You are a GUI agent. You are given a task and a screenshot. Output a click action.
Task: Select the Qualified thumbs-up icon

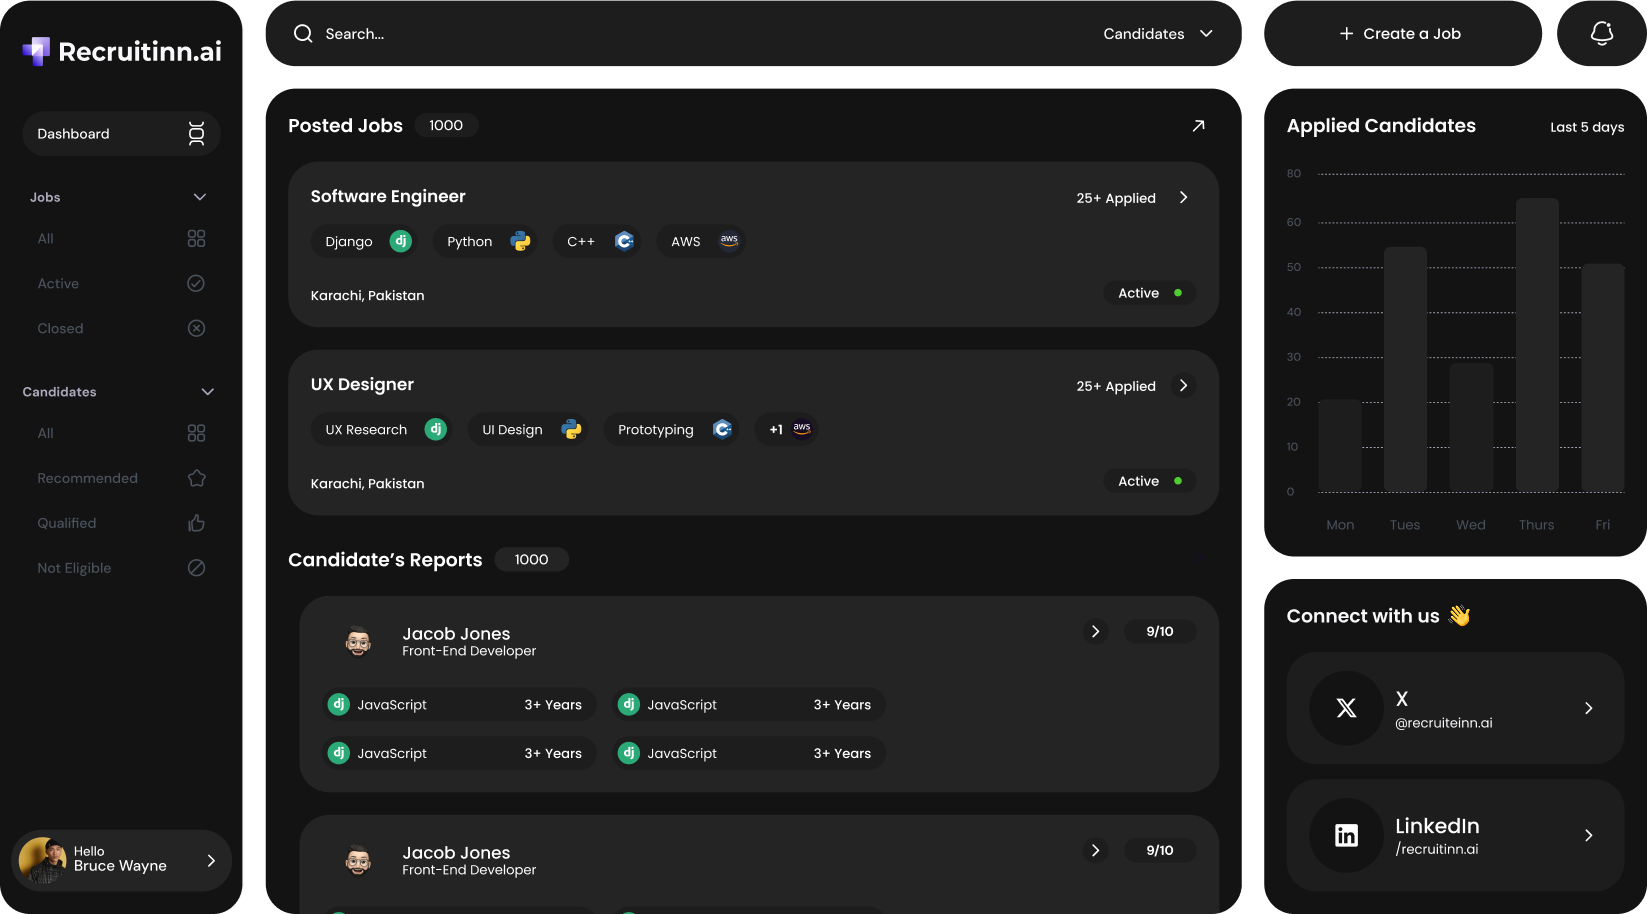(196, 523)
